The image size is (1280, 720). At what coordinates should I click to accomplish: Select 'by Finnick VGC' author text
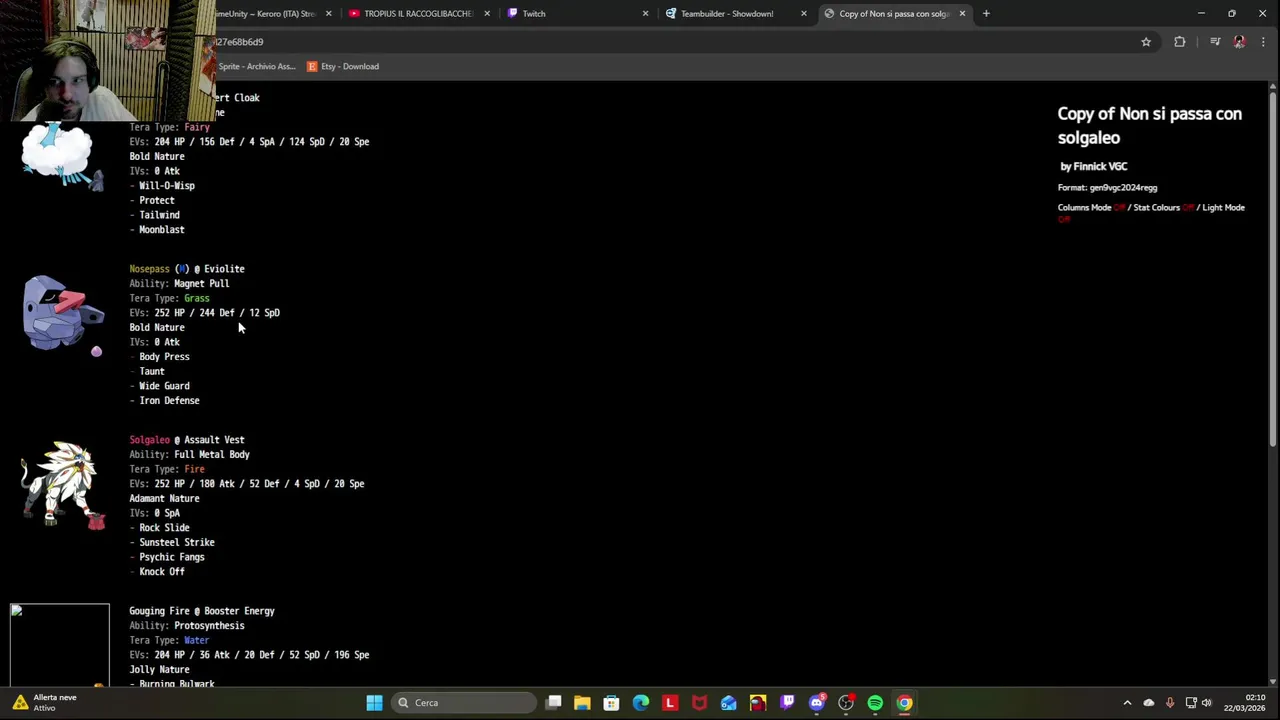click(1094, 167)
